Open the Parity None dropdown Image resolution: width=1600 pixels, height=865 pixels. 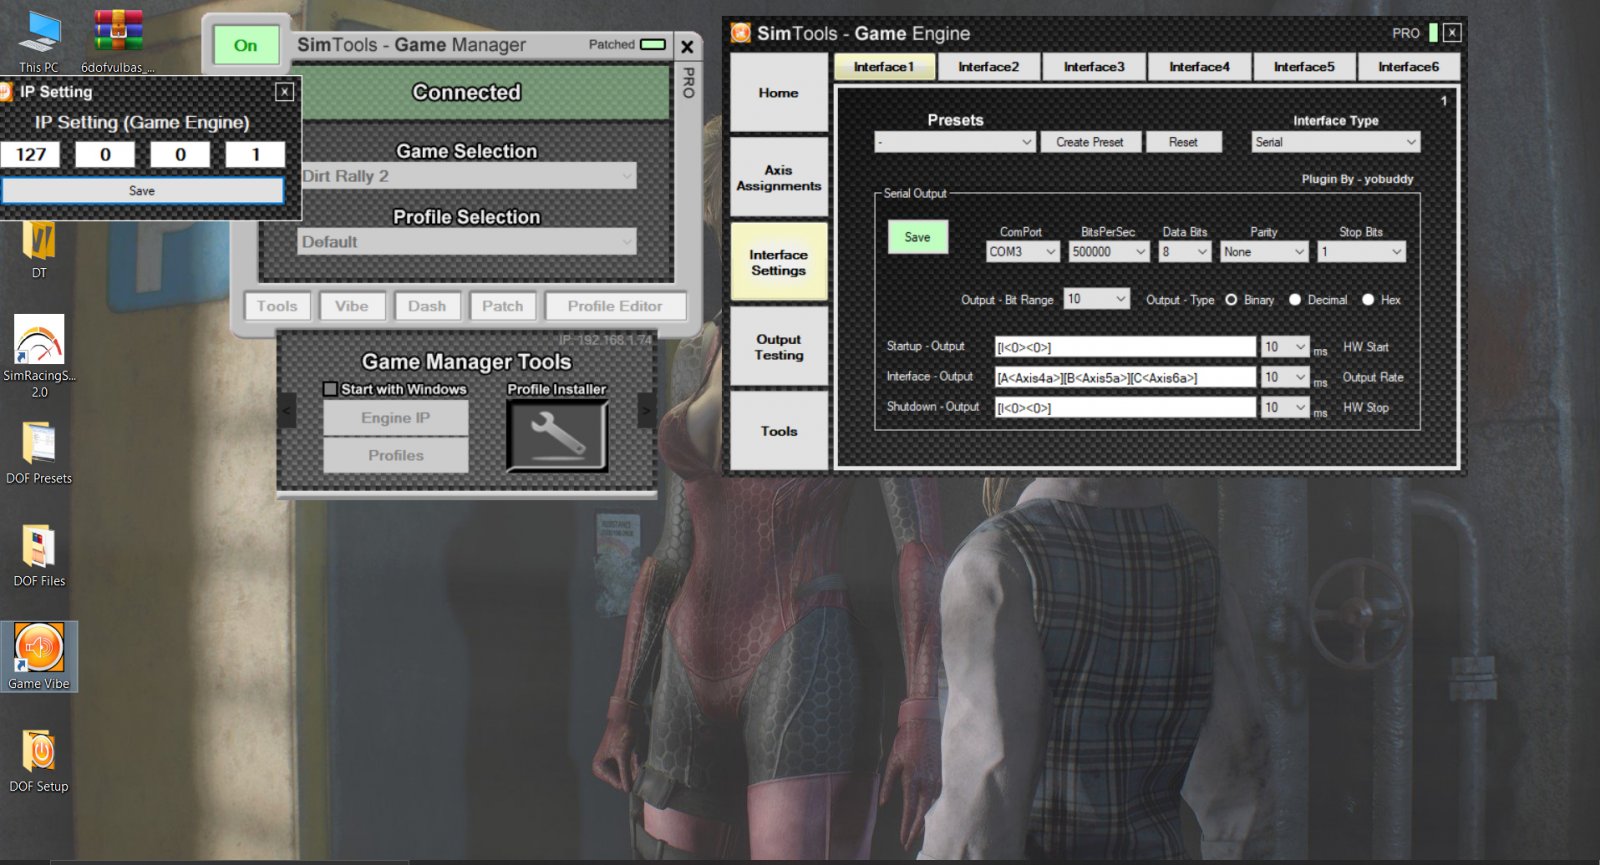(x=1264, y=252)
